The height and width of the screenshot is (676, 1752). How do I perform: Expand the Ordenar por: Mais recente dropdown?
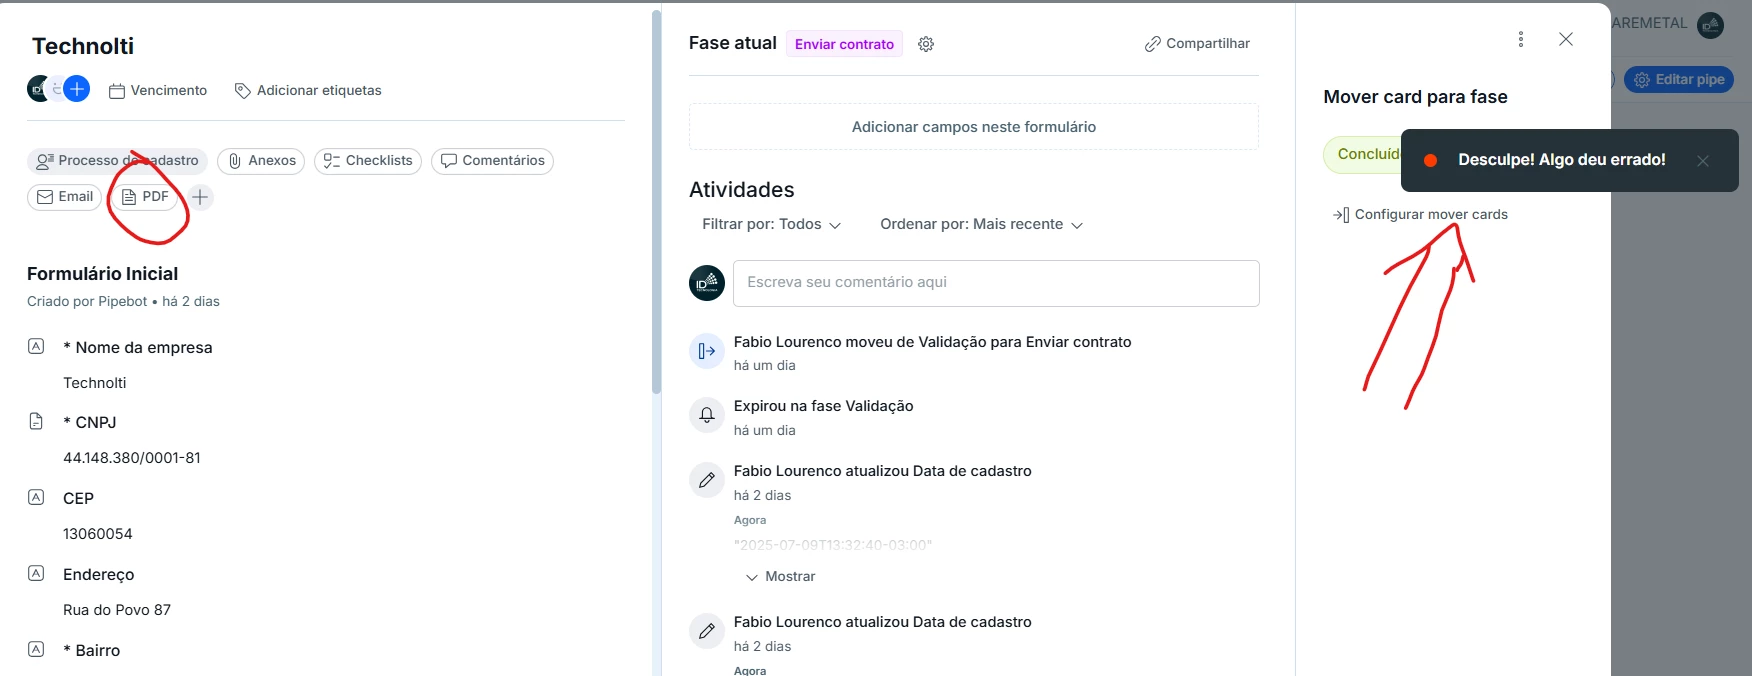(981, 225)
